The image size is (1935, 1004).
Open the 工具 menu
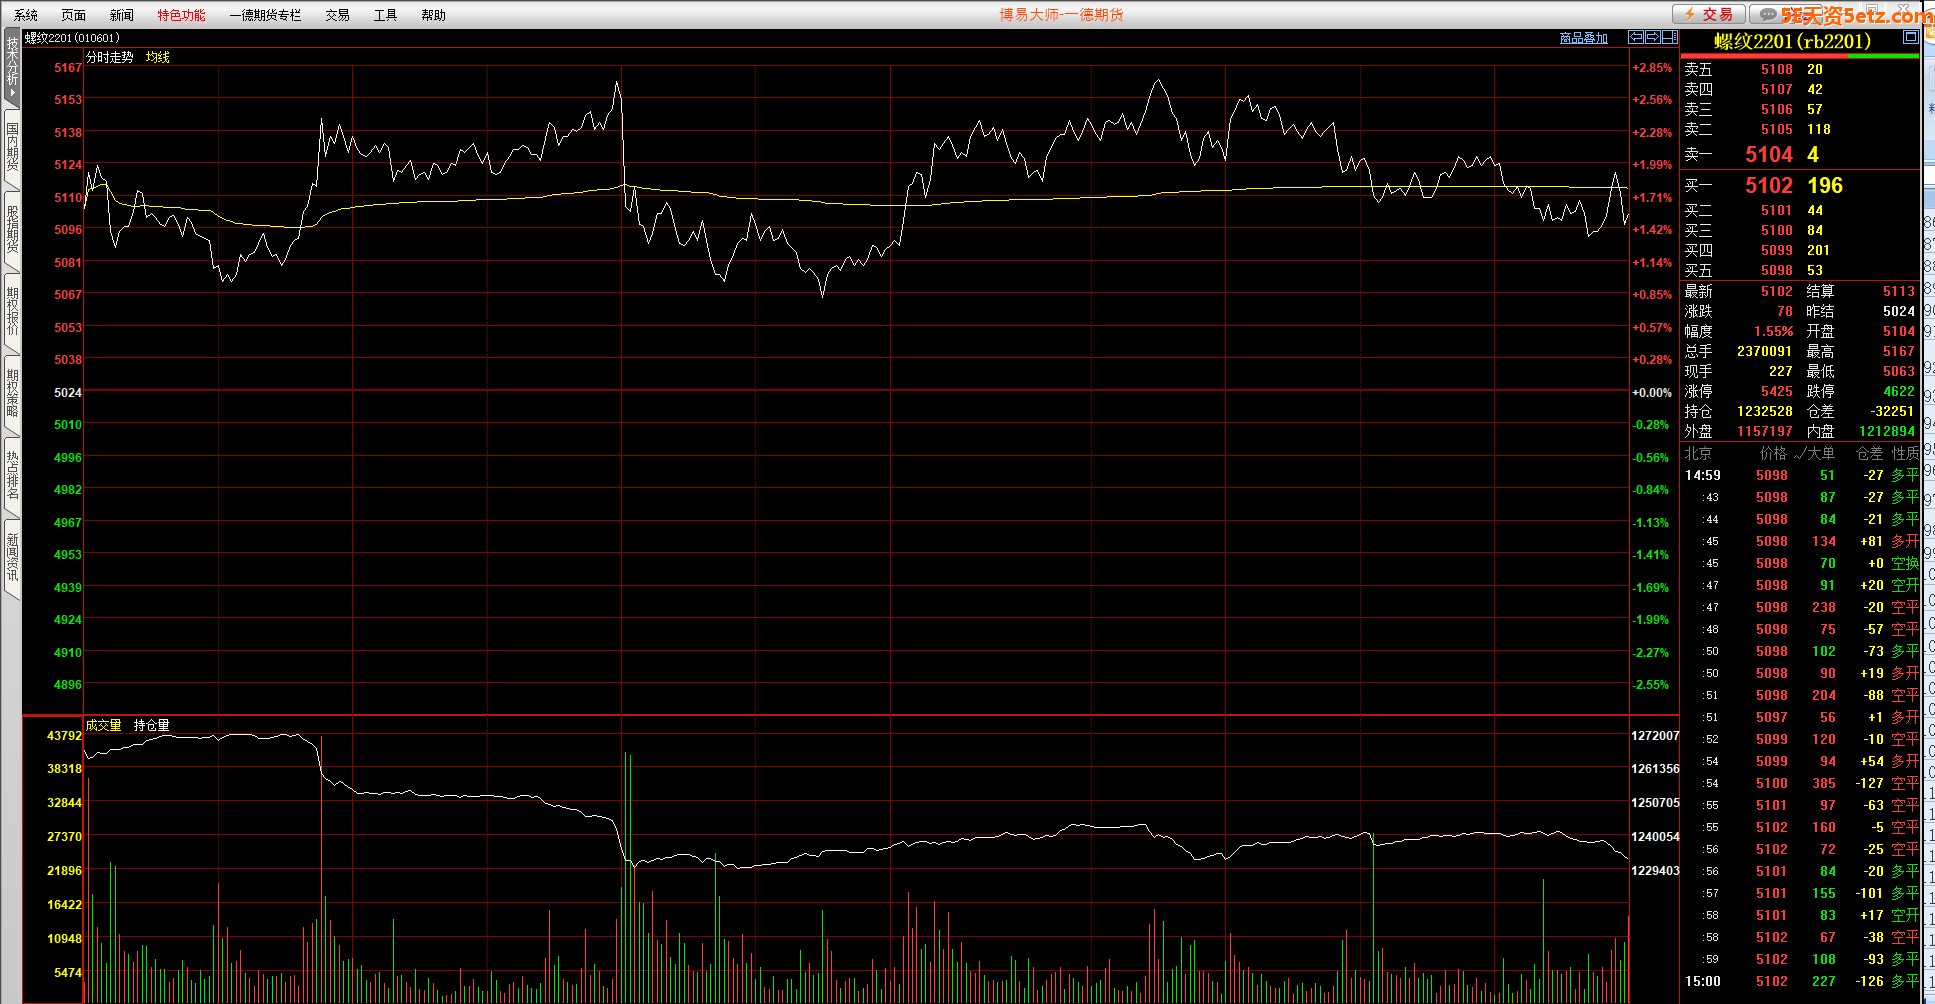click(386, 15)
